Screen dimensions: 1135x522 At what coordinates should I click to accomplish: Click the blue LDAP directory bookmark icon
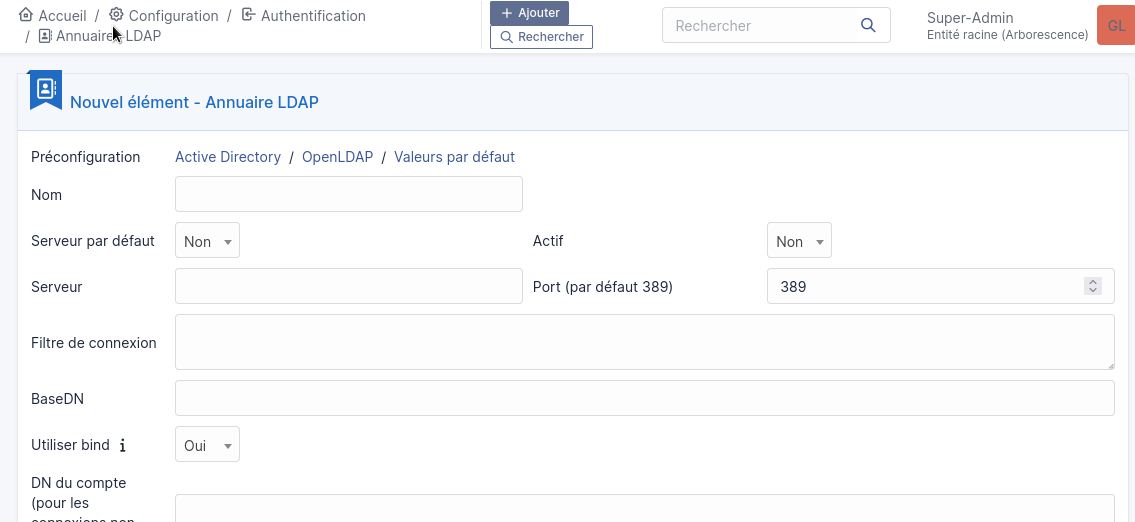[45, 89]
